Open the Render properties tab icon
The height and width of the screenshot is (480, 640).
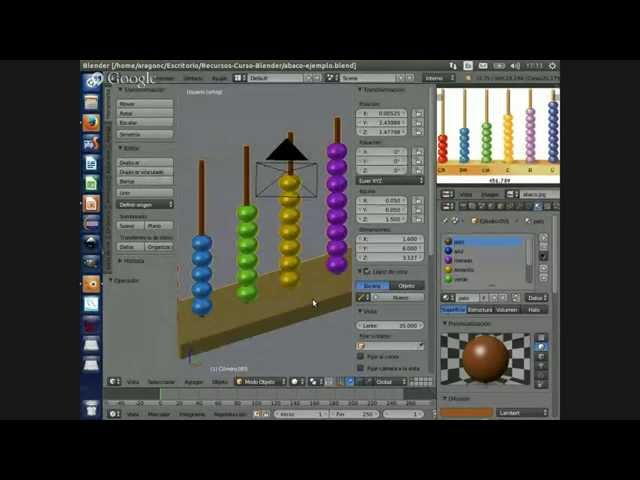tap(463, 206)
